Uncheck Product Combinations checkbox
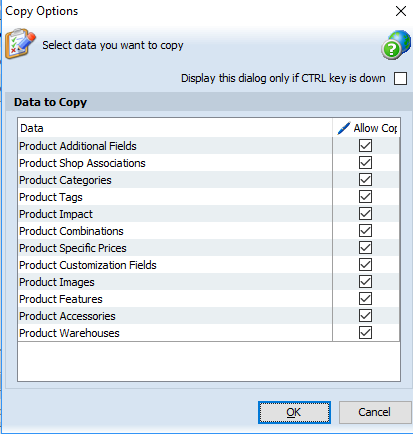Image resolution: width=413 pixels, height=434 pixels. (365, 231)
